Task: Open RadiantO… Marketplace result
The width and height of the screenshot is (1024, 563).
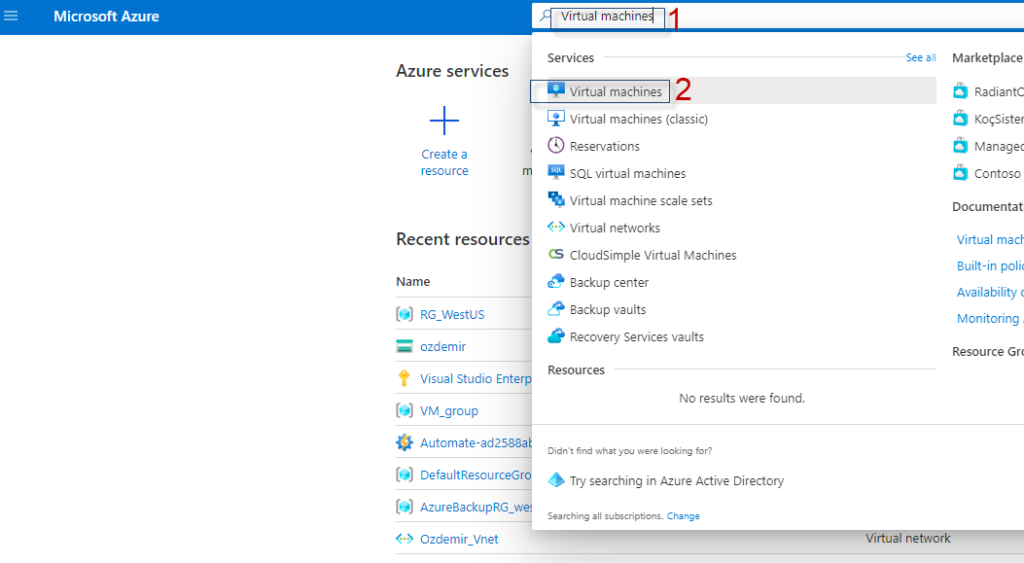Action: click(x=999, y=92)
